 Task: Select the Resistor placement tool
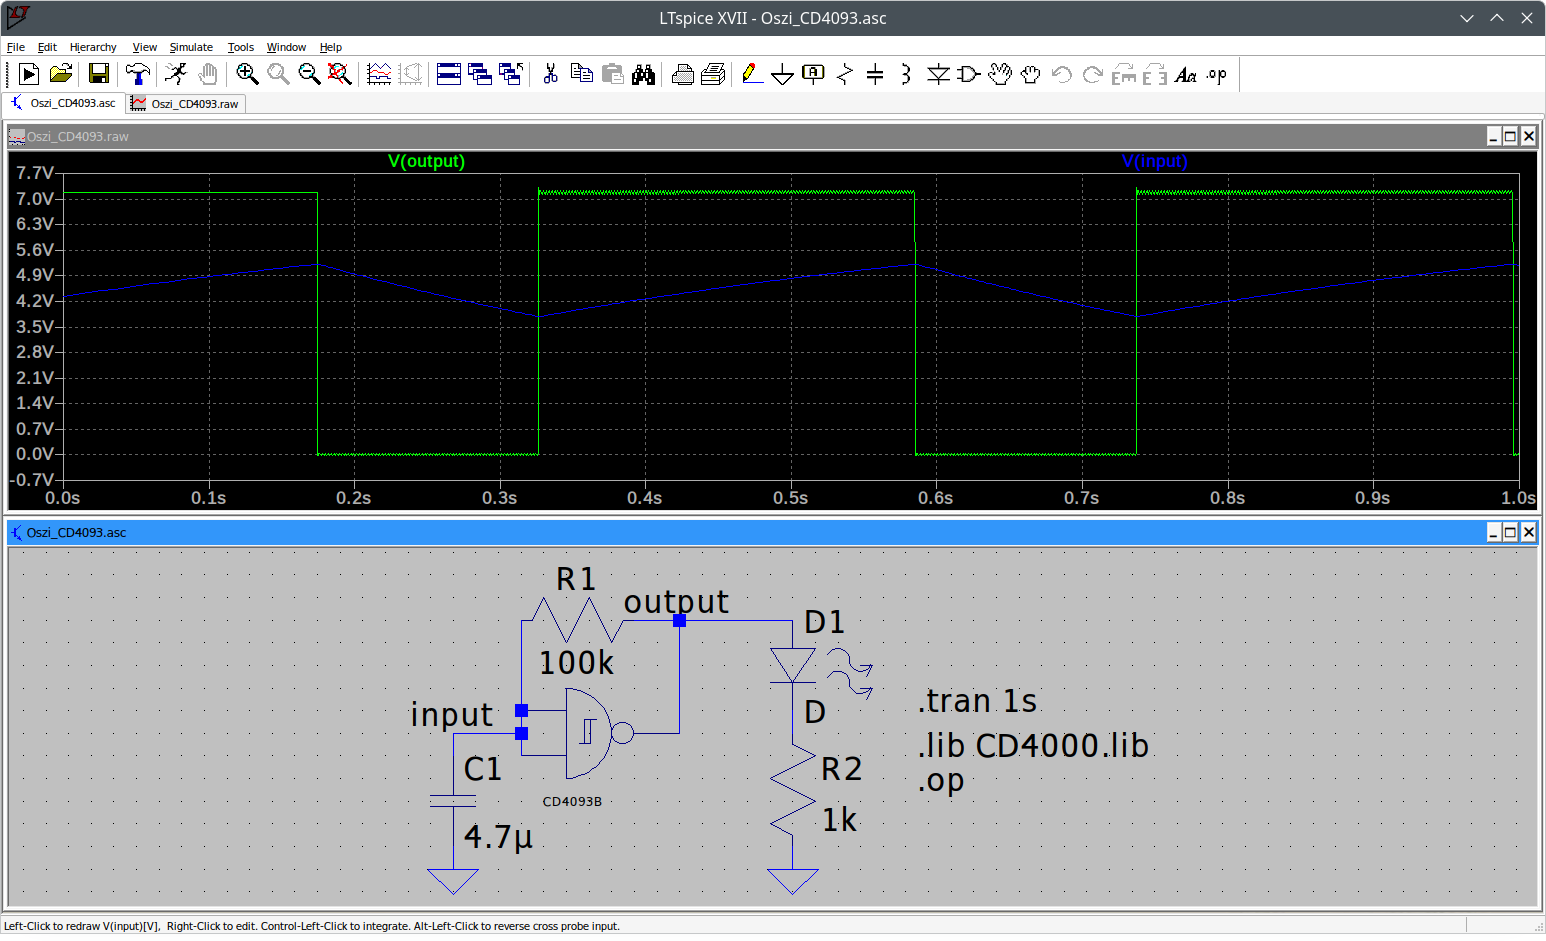(844, 74)
